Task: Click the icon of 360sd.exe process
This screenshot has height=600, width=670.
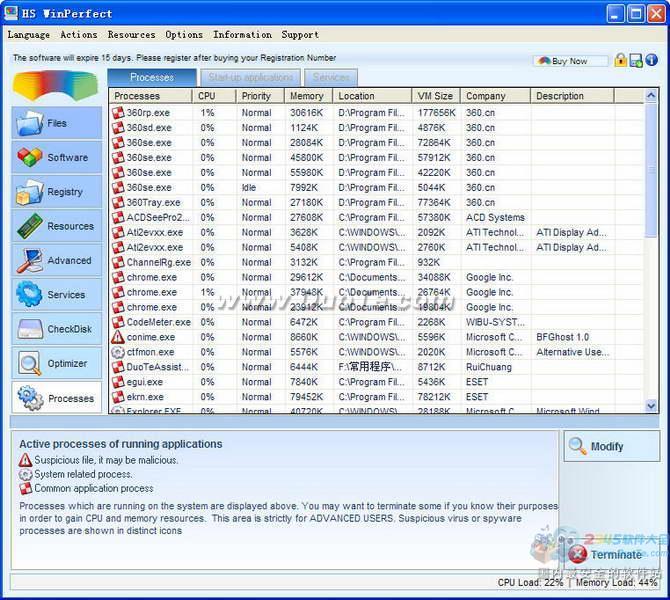Action: click(118, 127)
